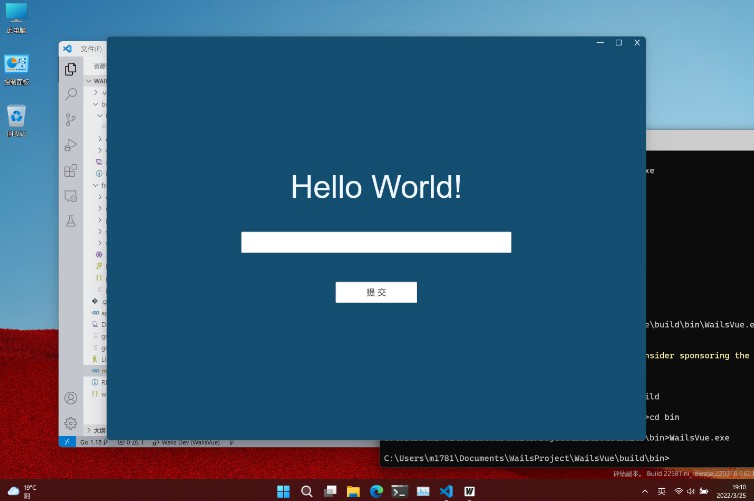Image resolution: width=754 pixels, height=501 pixels.
Task: Show hidden system tray icons
Action: click(x=645, y=491)
